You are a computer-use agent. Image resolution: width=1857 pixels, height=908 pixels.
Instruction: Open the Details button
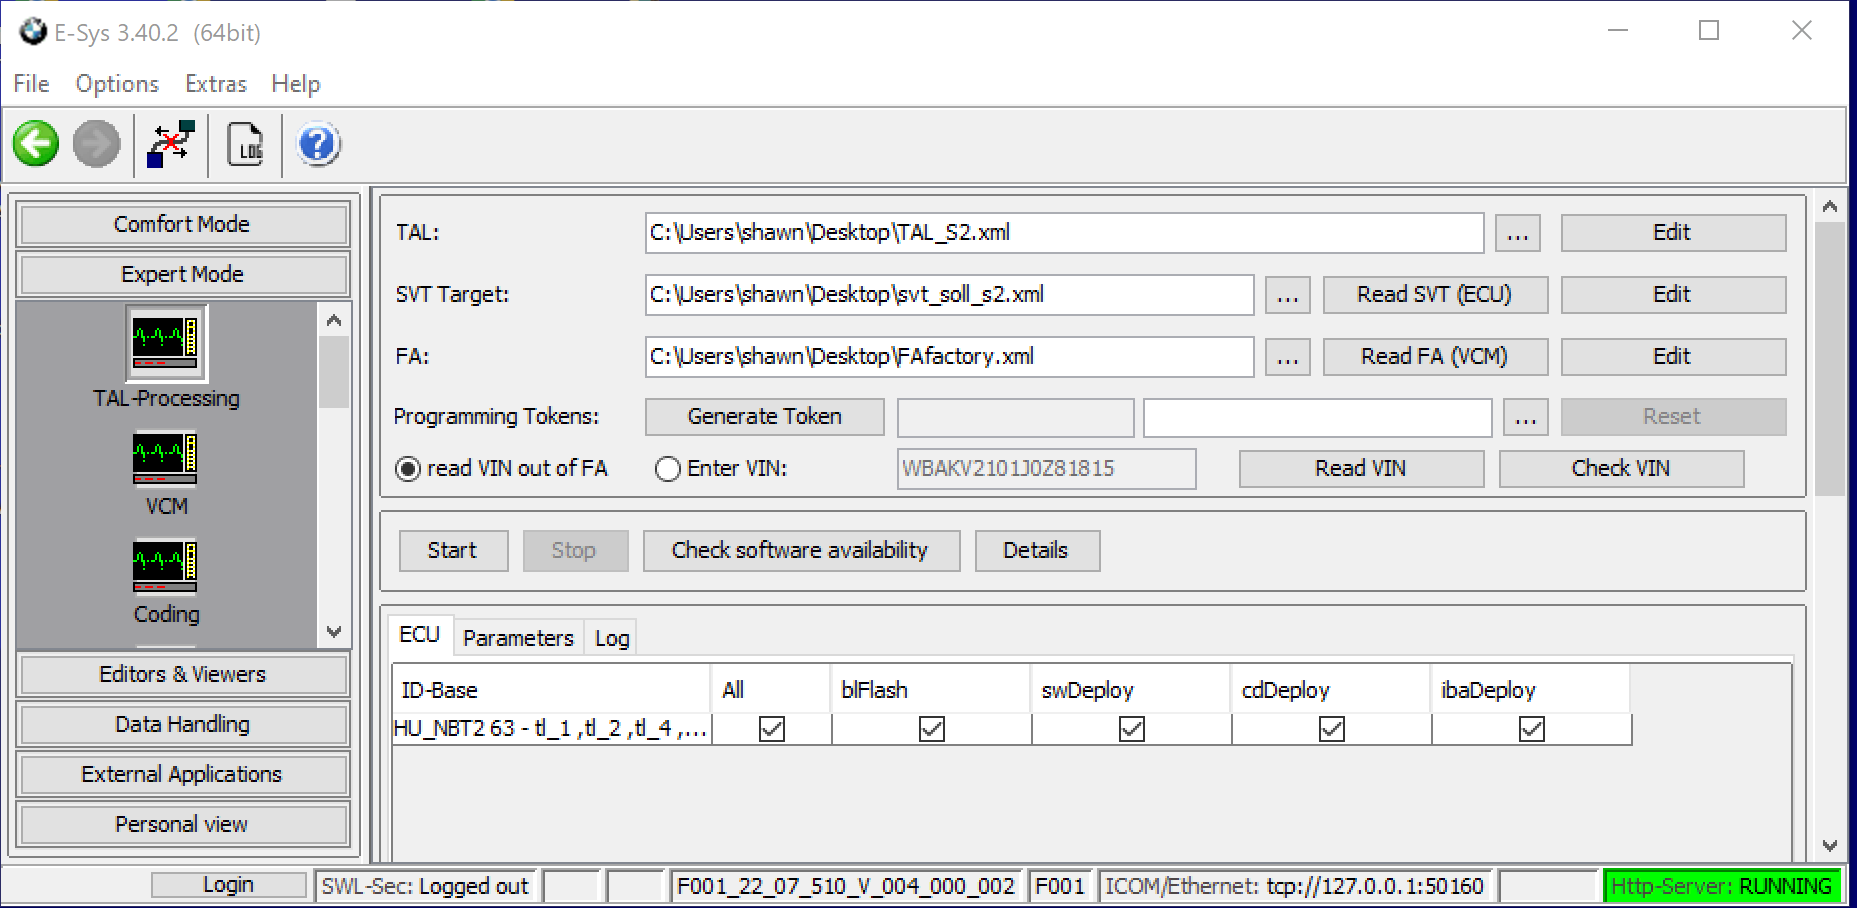click(x=1037, y=551)
